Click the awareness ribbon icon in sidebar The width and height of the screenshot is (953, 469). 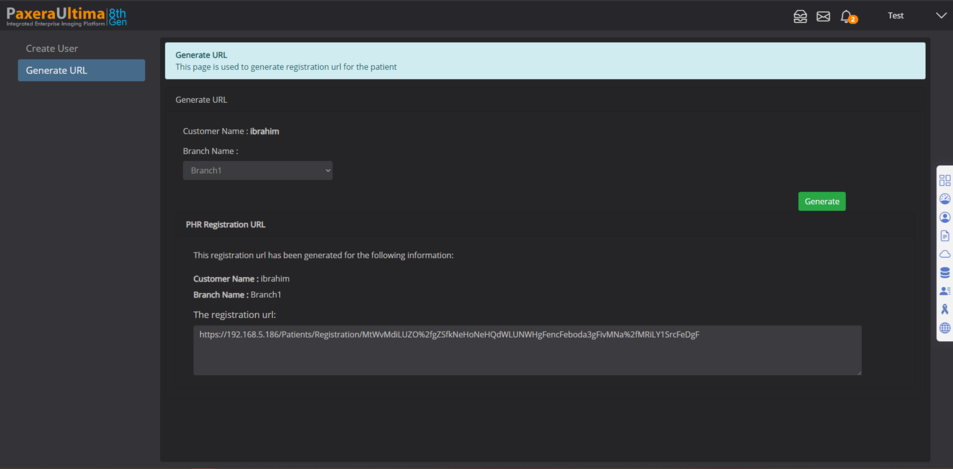tap(945, 309)
